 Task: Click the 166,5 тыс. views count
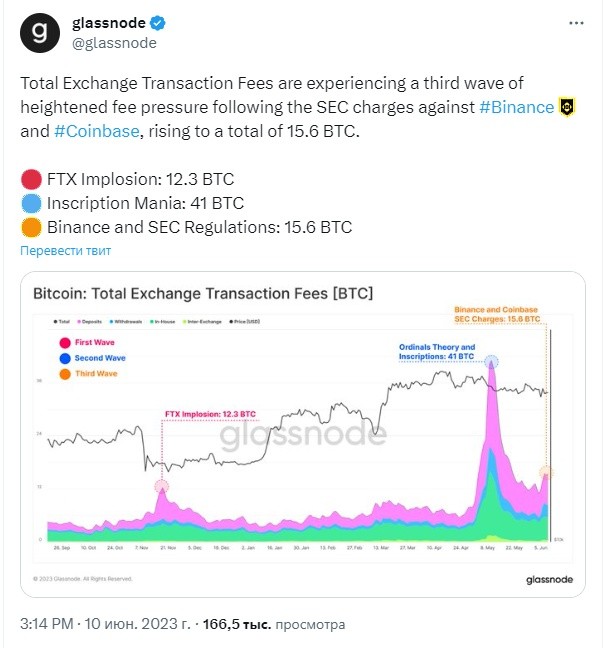click(x=237, y=624)
